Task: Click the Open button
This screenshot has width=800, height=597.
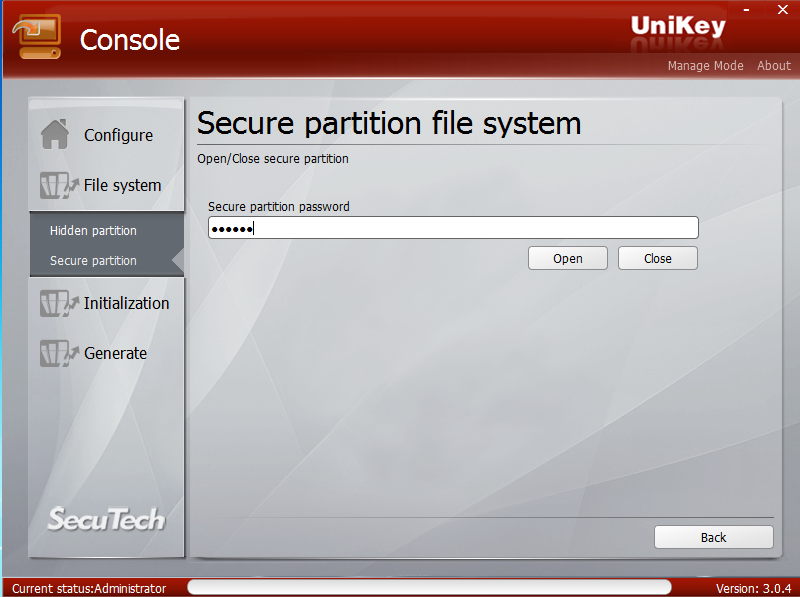Action: [568, 258]
